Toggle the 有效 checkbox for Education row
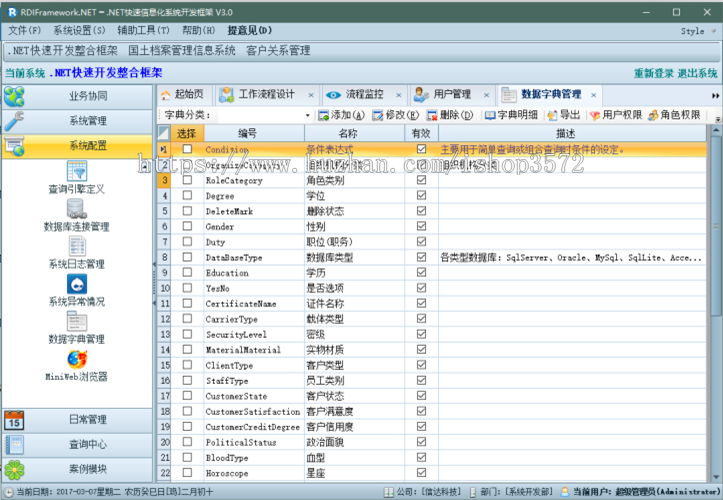The height and width of the screenshot is (500, 723). click(x=421, y=272)
